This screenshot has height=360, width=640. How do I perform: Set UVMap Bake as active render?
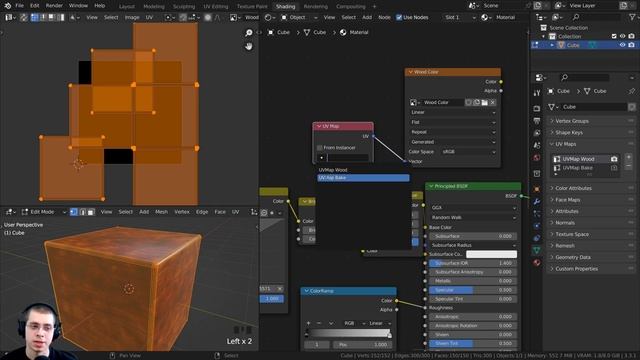(x=614, y=168)
